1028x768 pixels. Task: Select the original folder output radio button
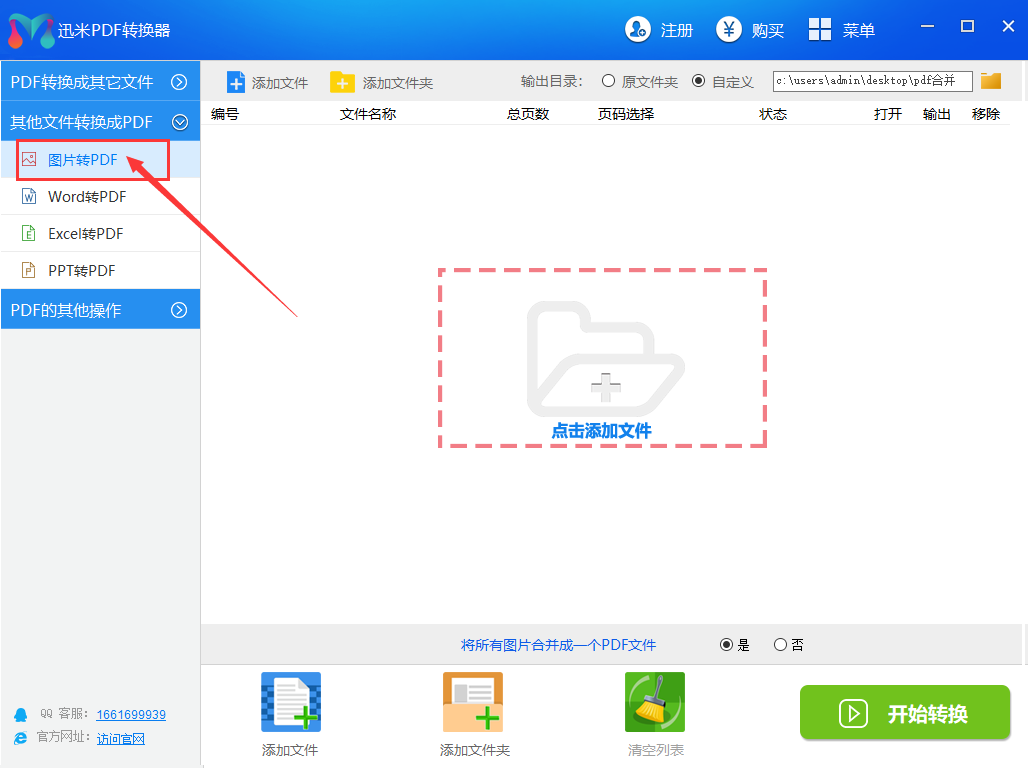(x=608, y=81)
